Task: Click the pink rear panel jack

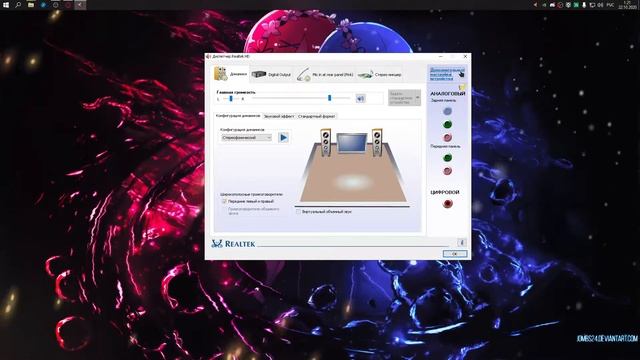Action: click(447, 137)
